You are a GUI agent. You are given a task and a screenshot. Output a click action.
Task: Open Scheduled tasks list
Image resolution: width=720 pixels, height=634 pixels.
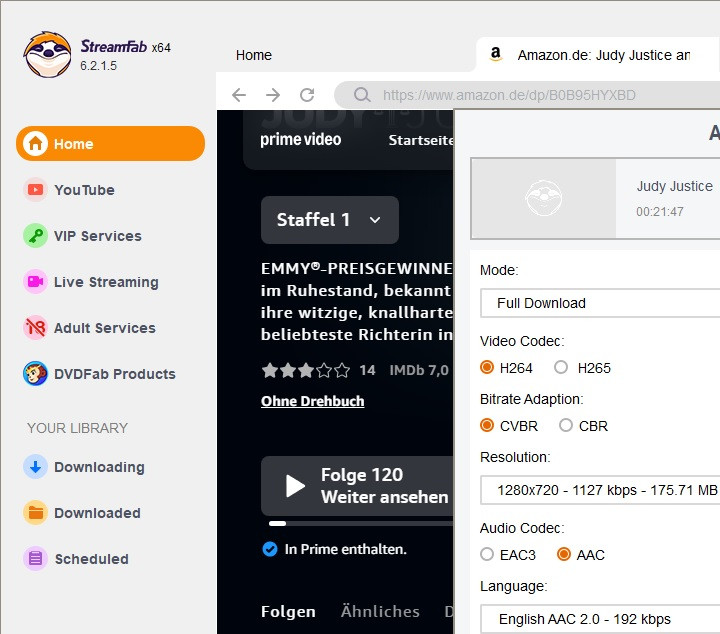click(x=91, y=559)
